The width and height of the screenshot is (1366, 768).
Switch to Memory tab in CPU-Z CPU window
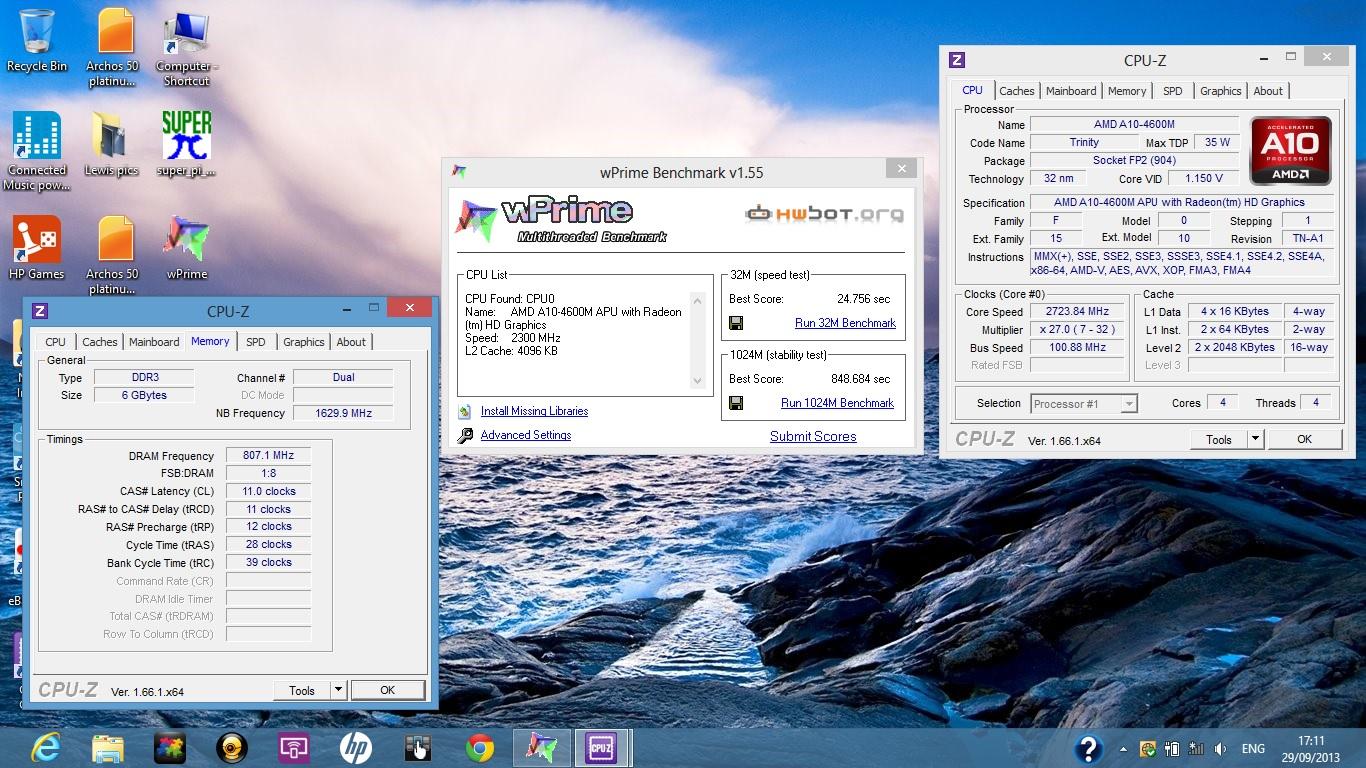(x=1127, y=91)
